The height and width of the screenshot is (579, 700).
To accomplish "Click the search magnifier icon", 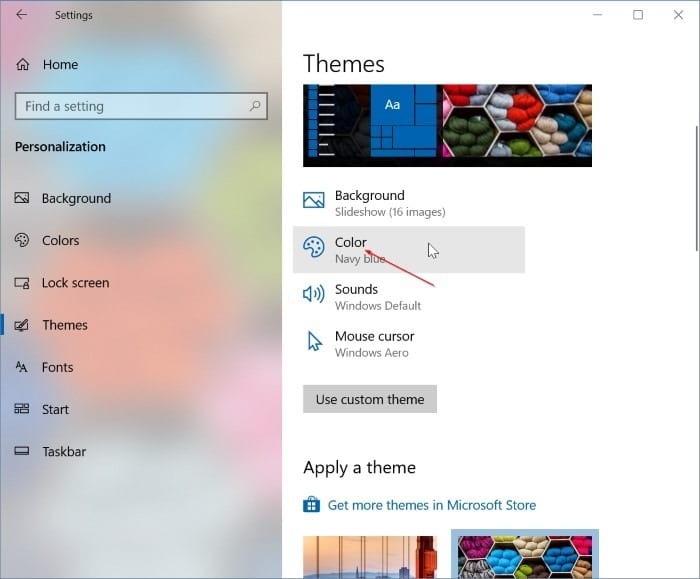I will coord(255,106).
